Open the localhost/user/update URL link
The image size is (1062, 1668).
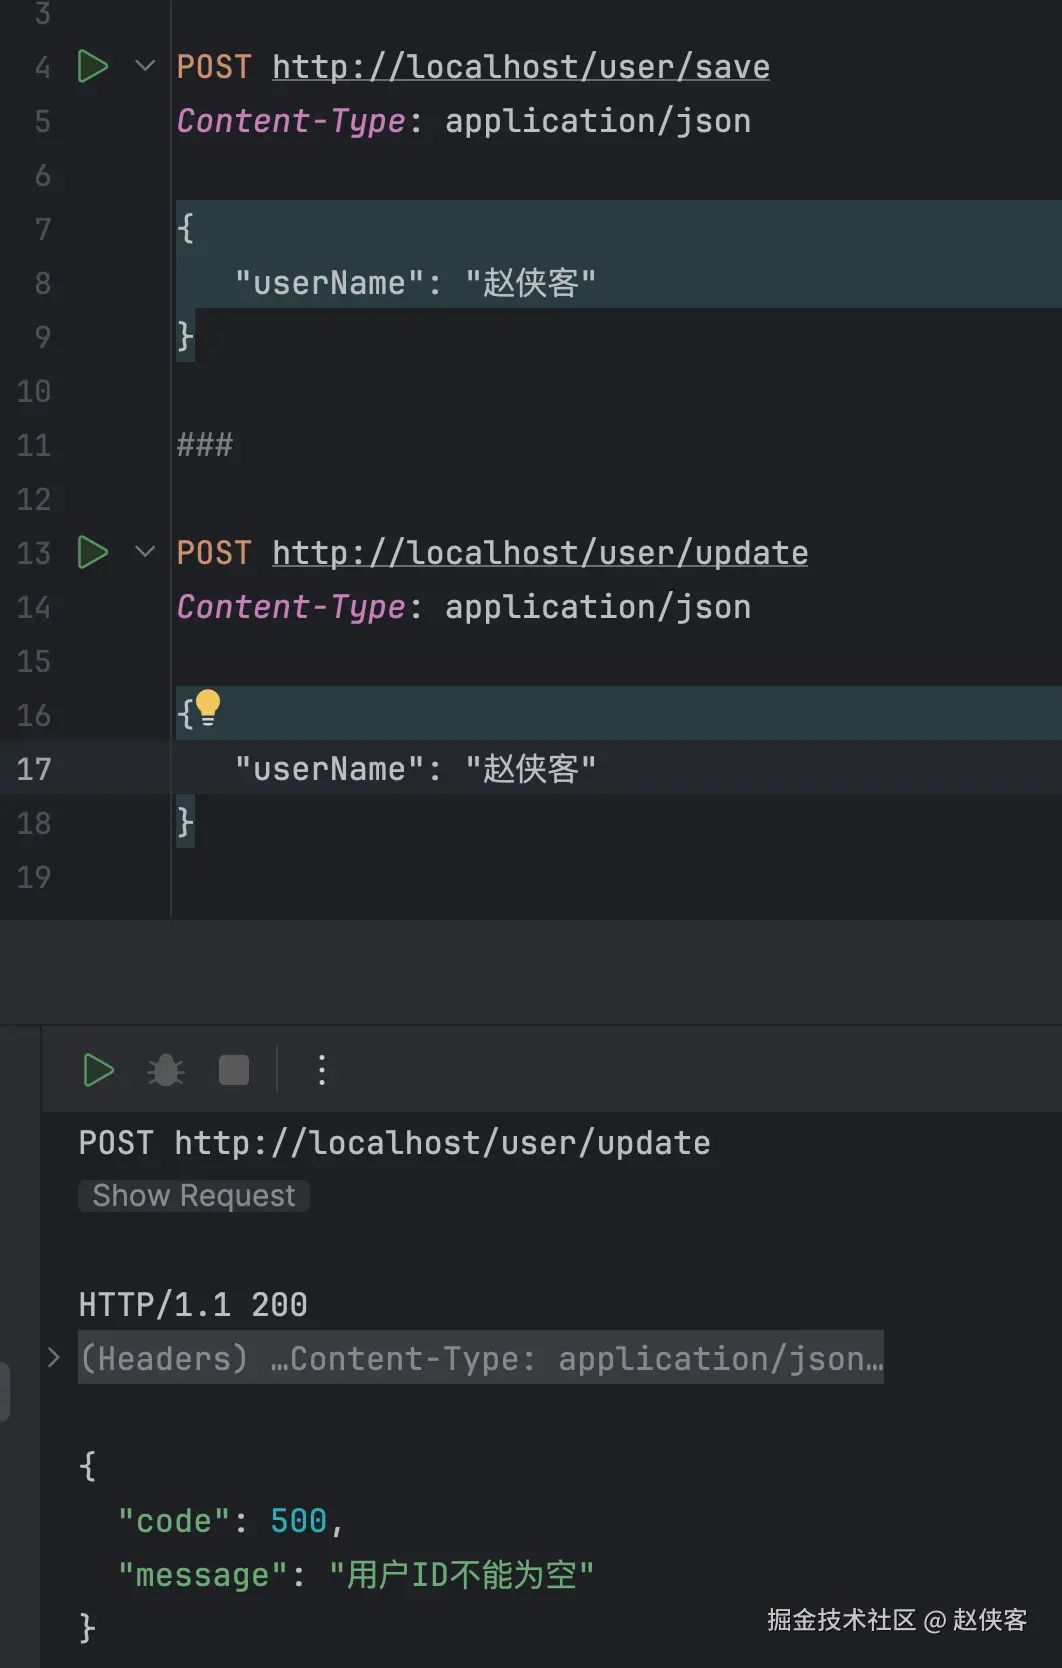[540, 553]
